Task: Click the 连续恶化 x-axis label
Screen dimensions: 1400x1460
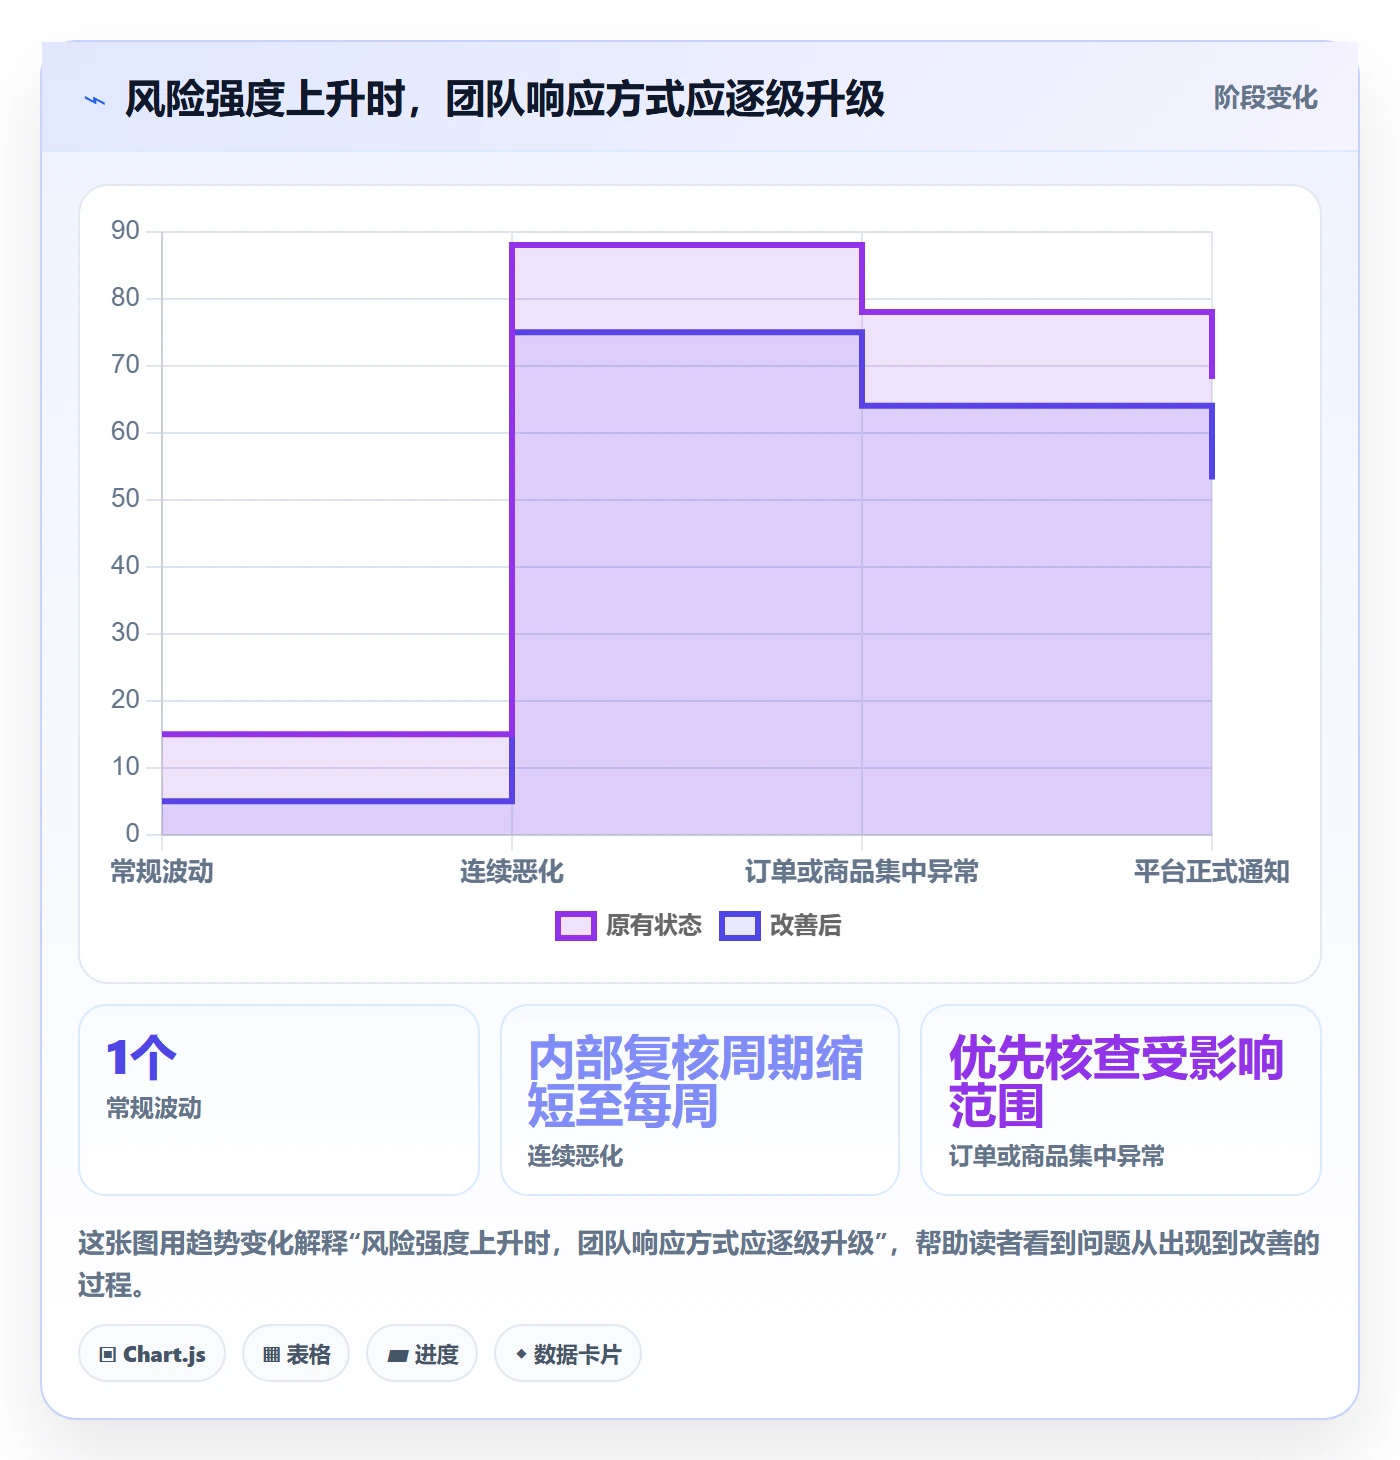Action: pos(512,872)
